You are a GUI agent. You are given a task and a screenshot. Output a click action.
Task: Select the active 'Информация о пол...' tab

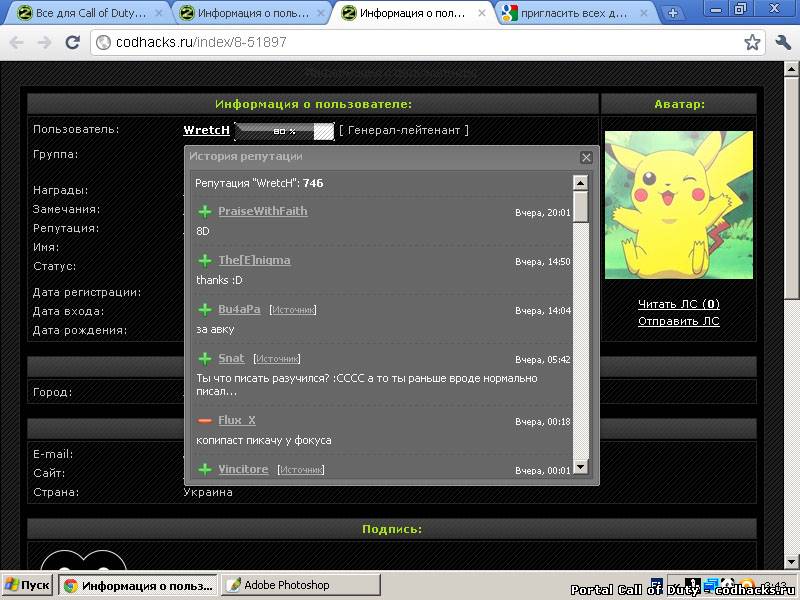point(412,13)
